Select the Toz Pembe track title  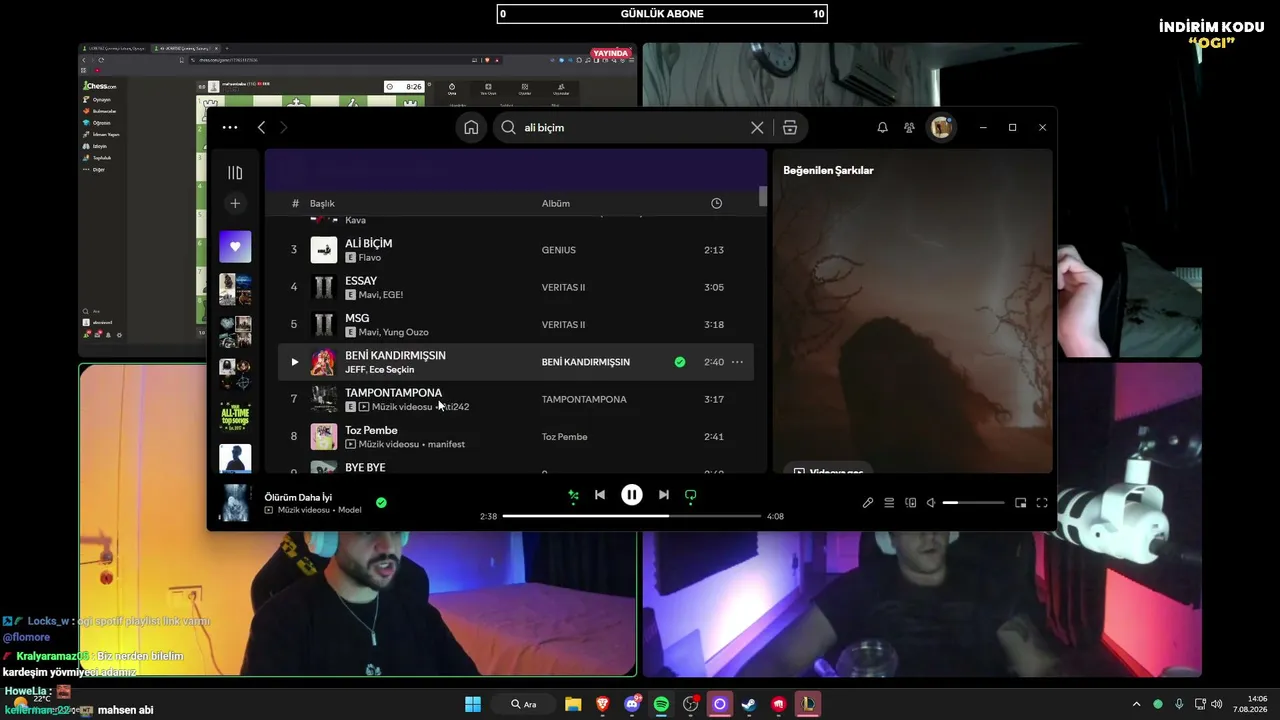371,430
